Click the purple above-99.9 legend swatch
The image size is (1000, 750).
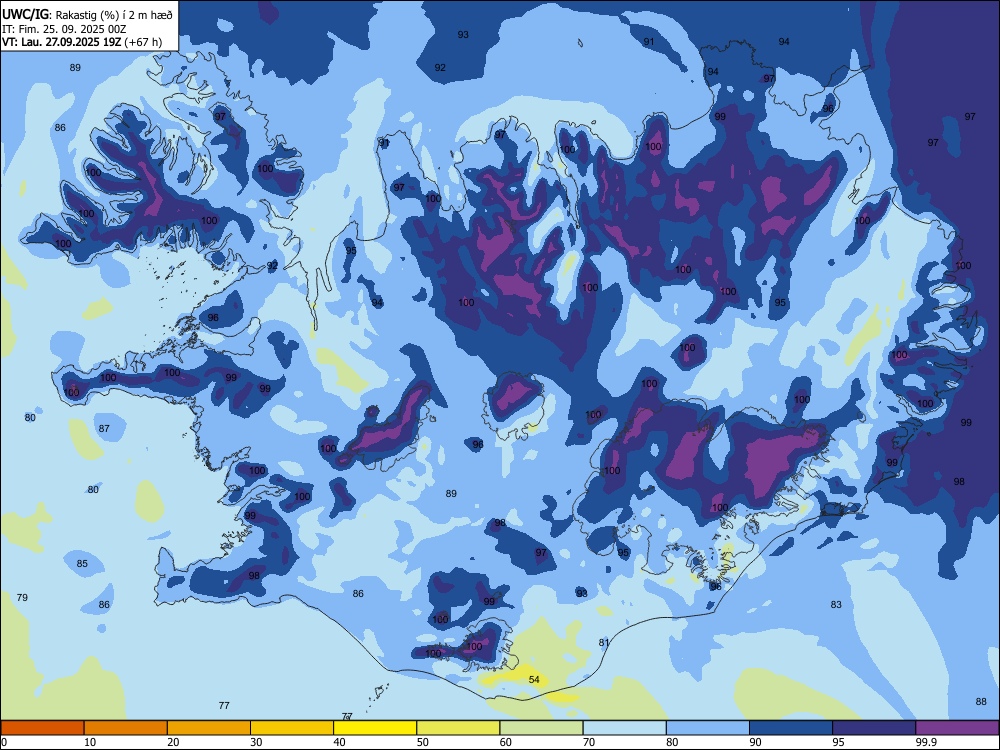[x=957, y=728]
